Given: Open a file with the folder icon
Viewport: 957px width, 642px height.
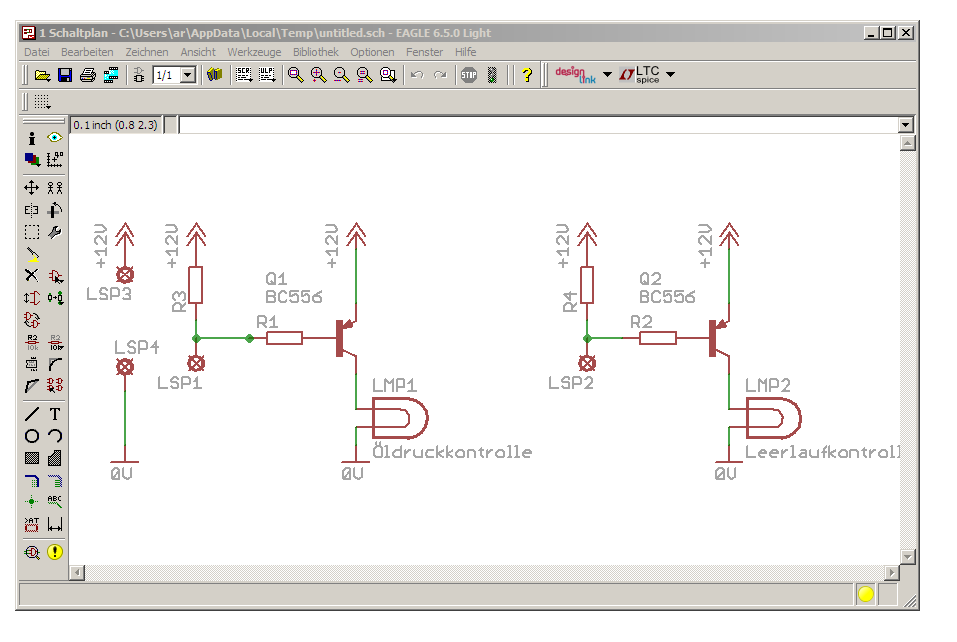Looking at the screenshot, I should (x=42, y=75).
